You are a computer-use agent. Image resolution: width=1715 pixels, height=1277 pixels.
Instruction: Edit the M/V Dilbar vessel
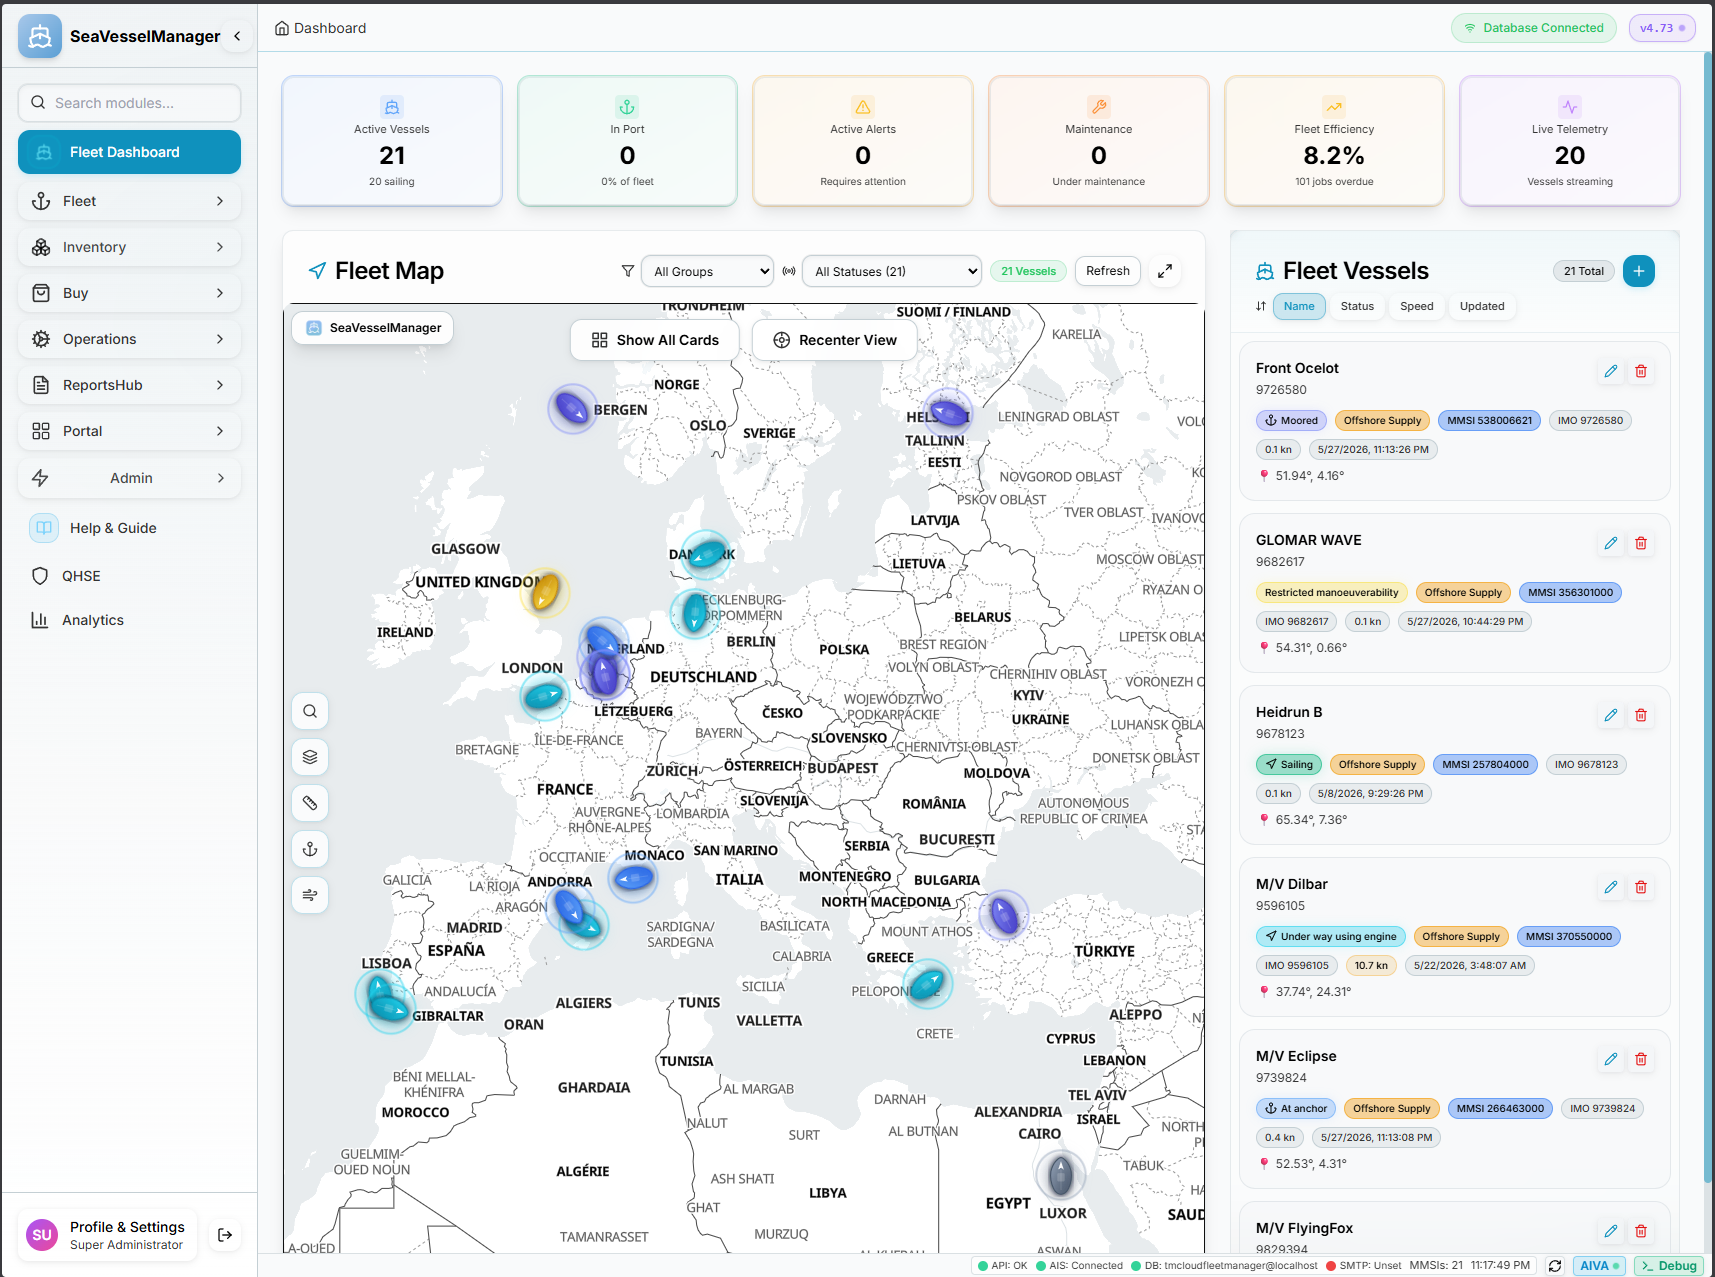1611,887
